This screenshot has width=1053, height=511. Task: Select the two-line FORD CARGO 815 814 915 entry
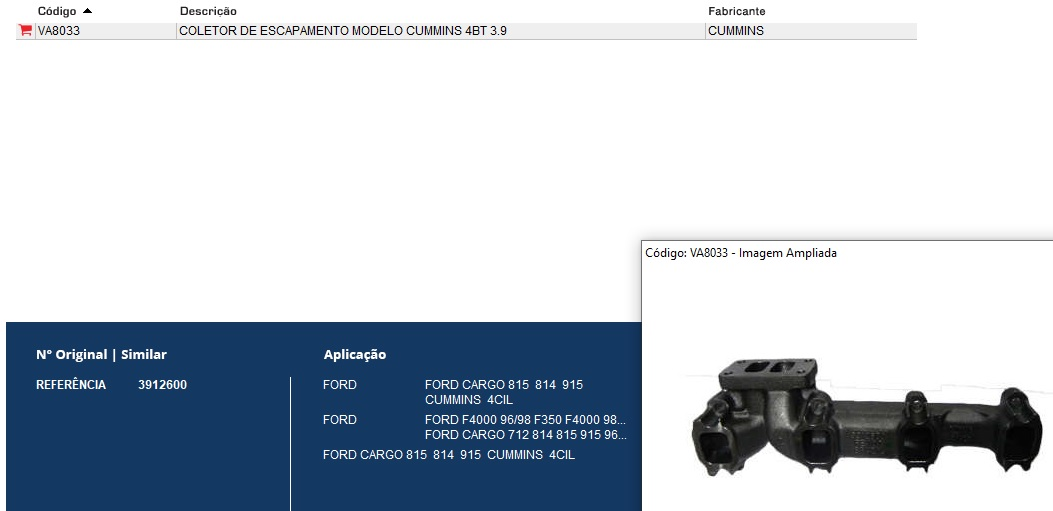tap(503, 392)
